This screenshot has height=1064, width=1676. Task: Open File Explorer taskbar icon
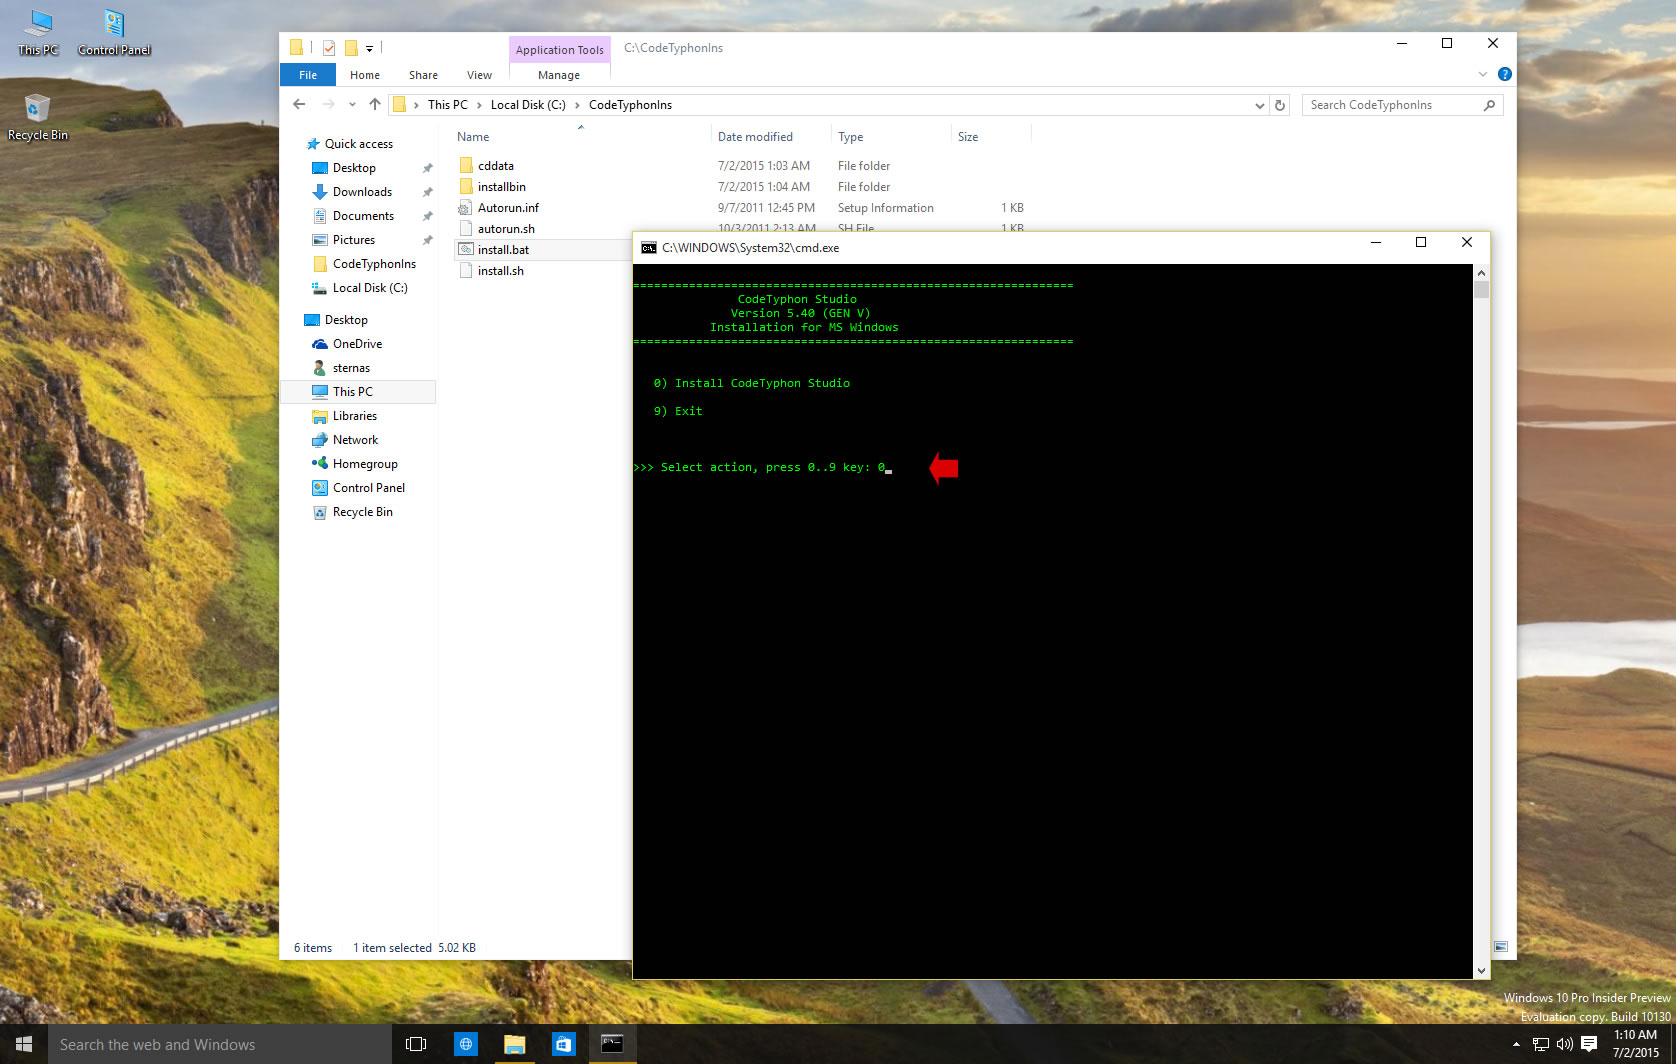pyautogui.click(x=514, y=1044)
